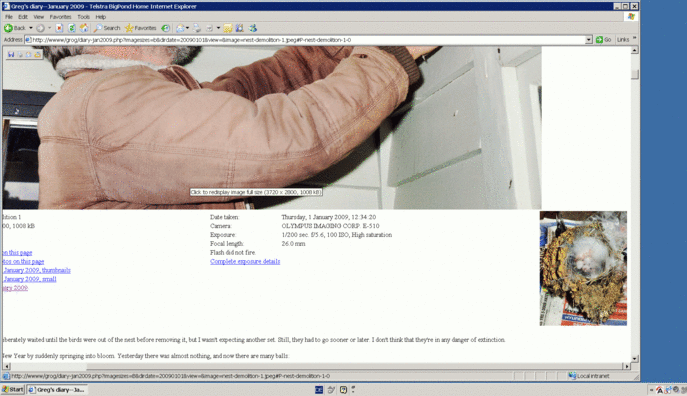The image size is (687, 396).
Task: Expand the Mail dropdown arrow
Action: [188, 28]
